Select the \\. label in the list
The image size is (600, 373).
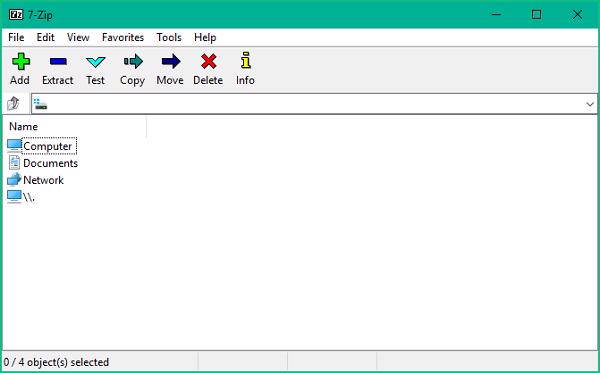29,197
